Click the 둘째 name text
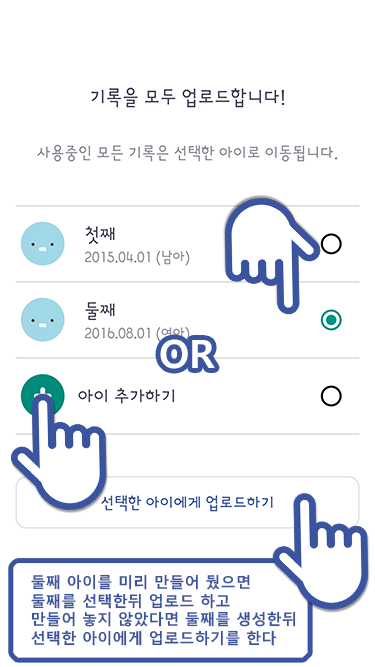Screen dimensions: 375x667 click(100, 309)
